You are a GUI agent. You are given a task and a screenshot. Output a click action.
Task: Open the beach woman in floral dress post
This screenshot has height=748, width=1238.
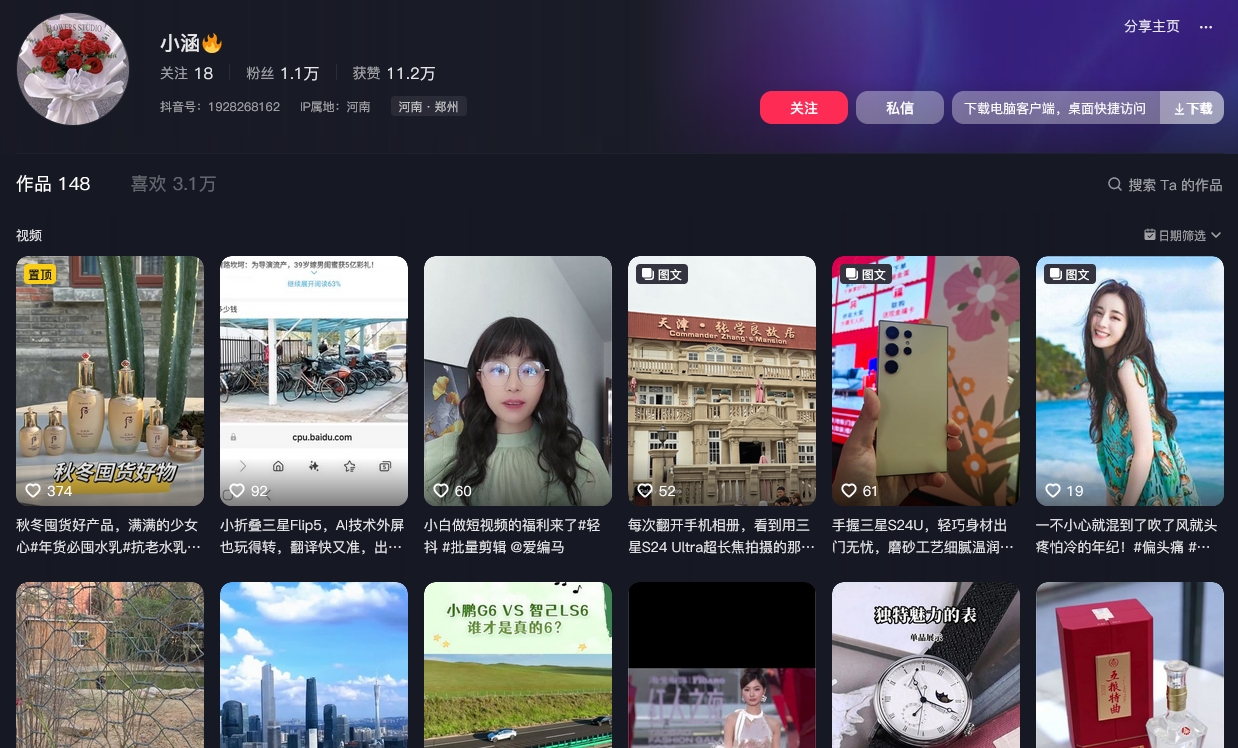(1130, 381)
